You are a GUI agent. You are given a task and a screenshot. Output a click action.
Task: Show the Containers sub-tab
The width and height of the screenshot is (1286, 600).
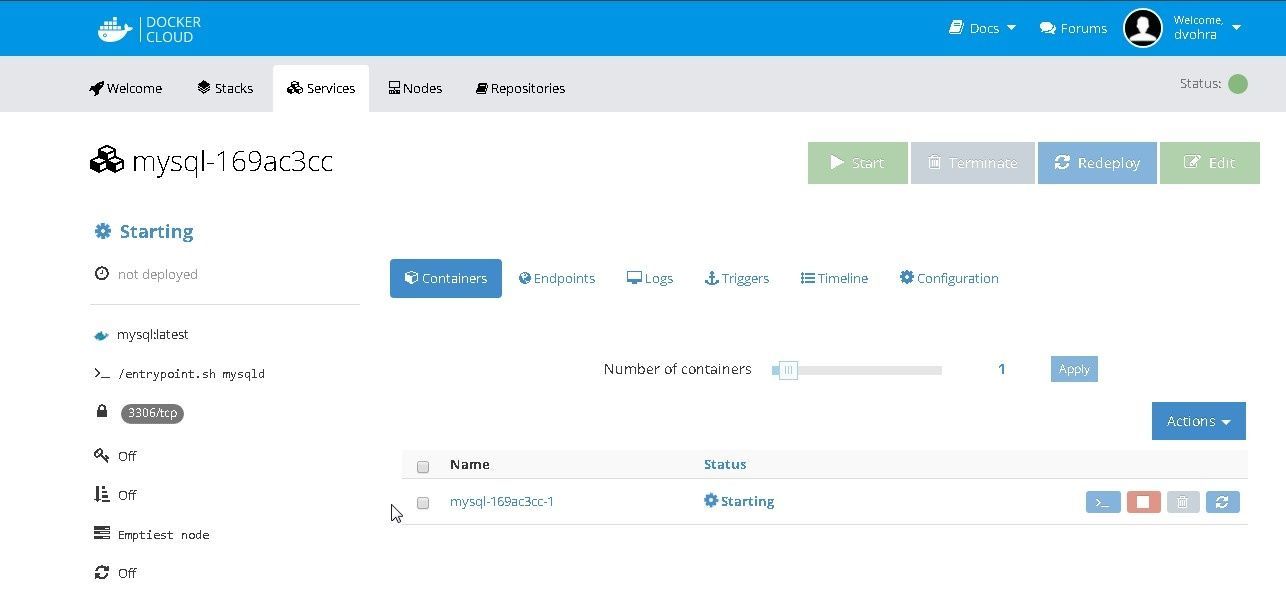coord(446,278)
